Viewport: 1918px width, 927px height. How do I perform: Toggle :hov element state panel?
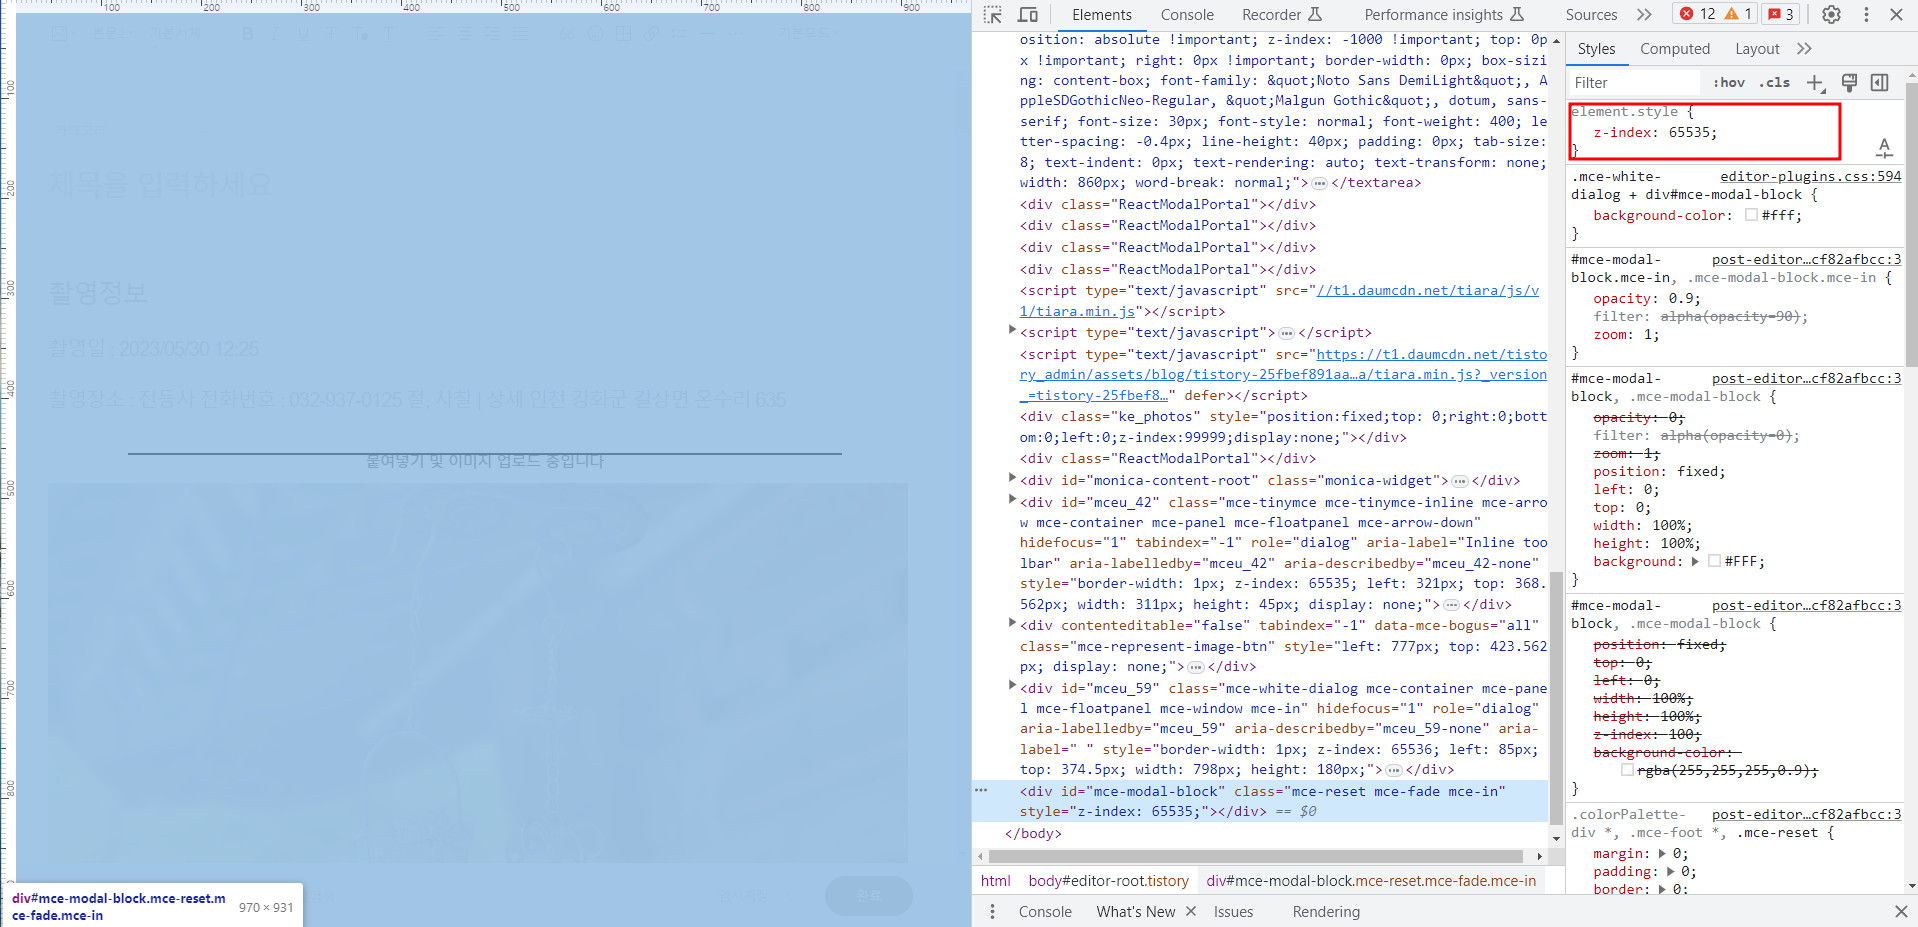click(1728, 82)
